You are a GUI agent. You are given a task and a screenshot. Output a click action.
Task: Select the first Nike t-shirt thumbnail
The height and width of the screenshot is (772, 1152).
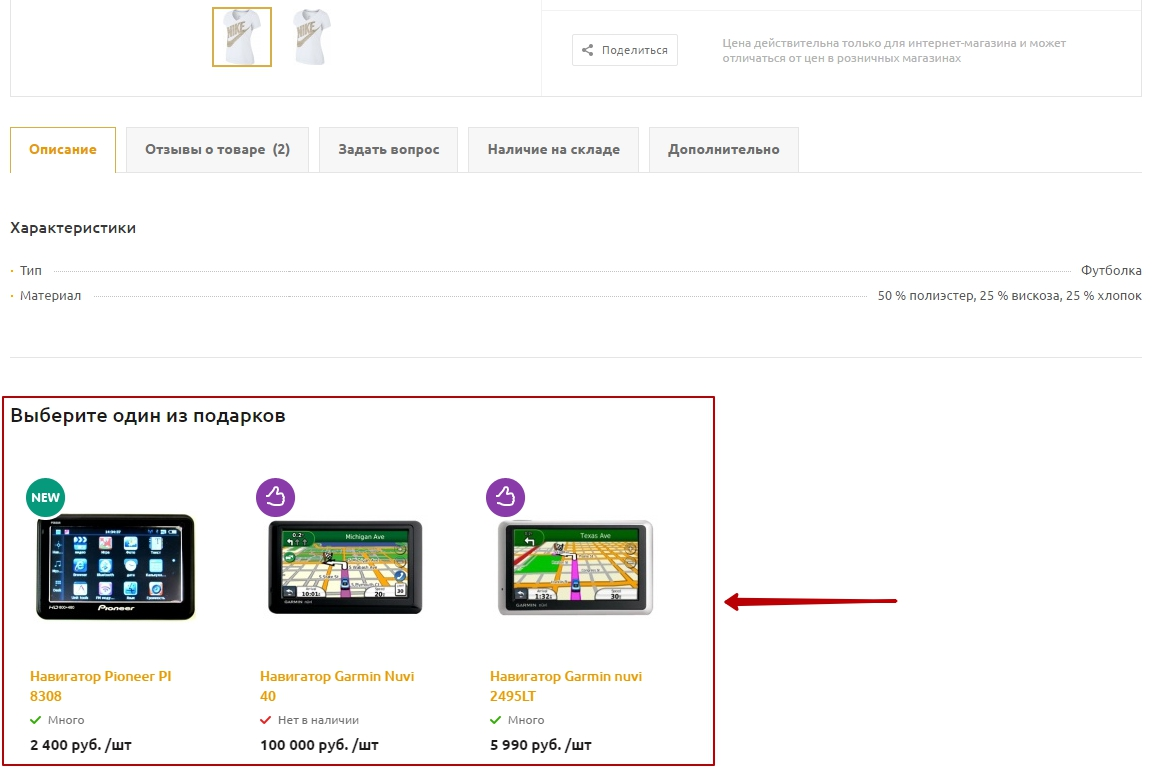(x=242, y=37)
